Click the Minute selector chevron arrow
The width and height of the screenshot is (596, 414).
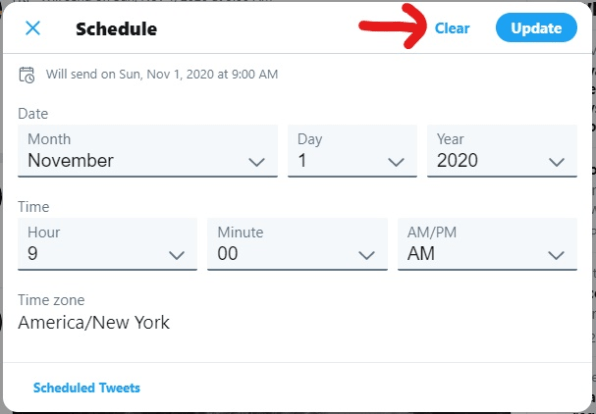click(x=367, y=255)
